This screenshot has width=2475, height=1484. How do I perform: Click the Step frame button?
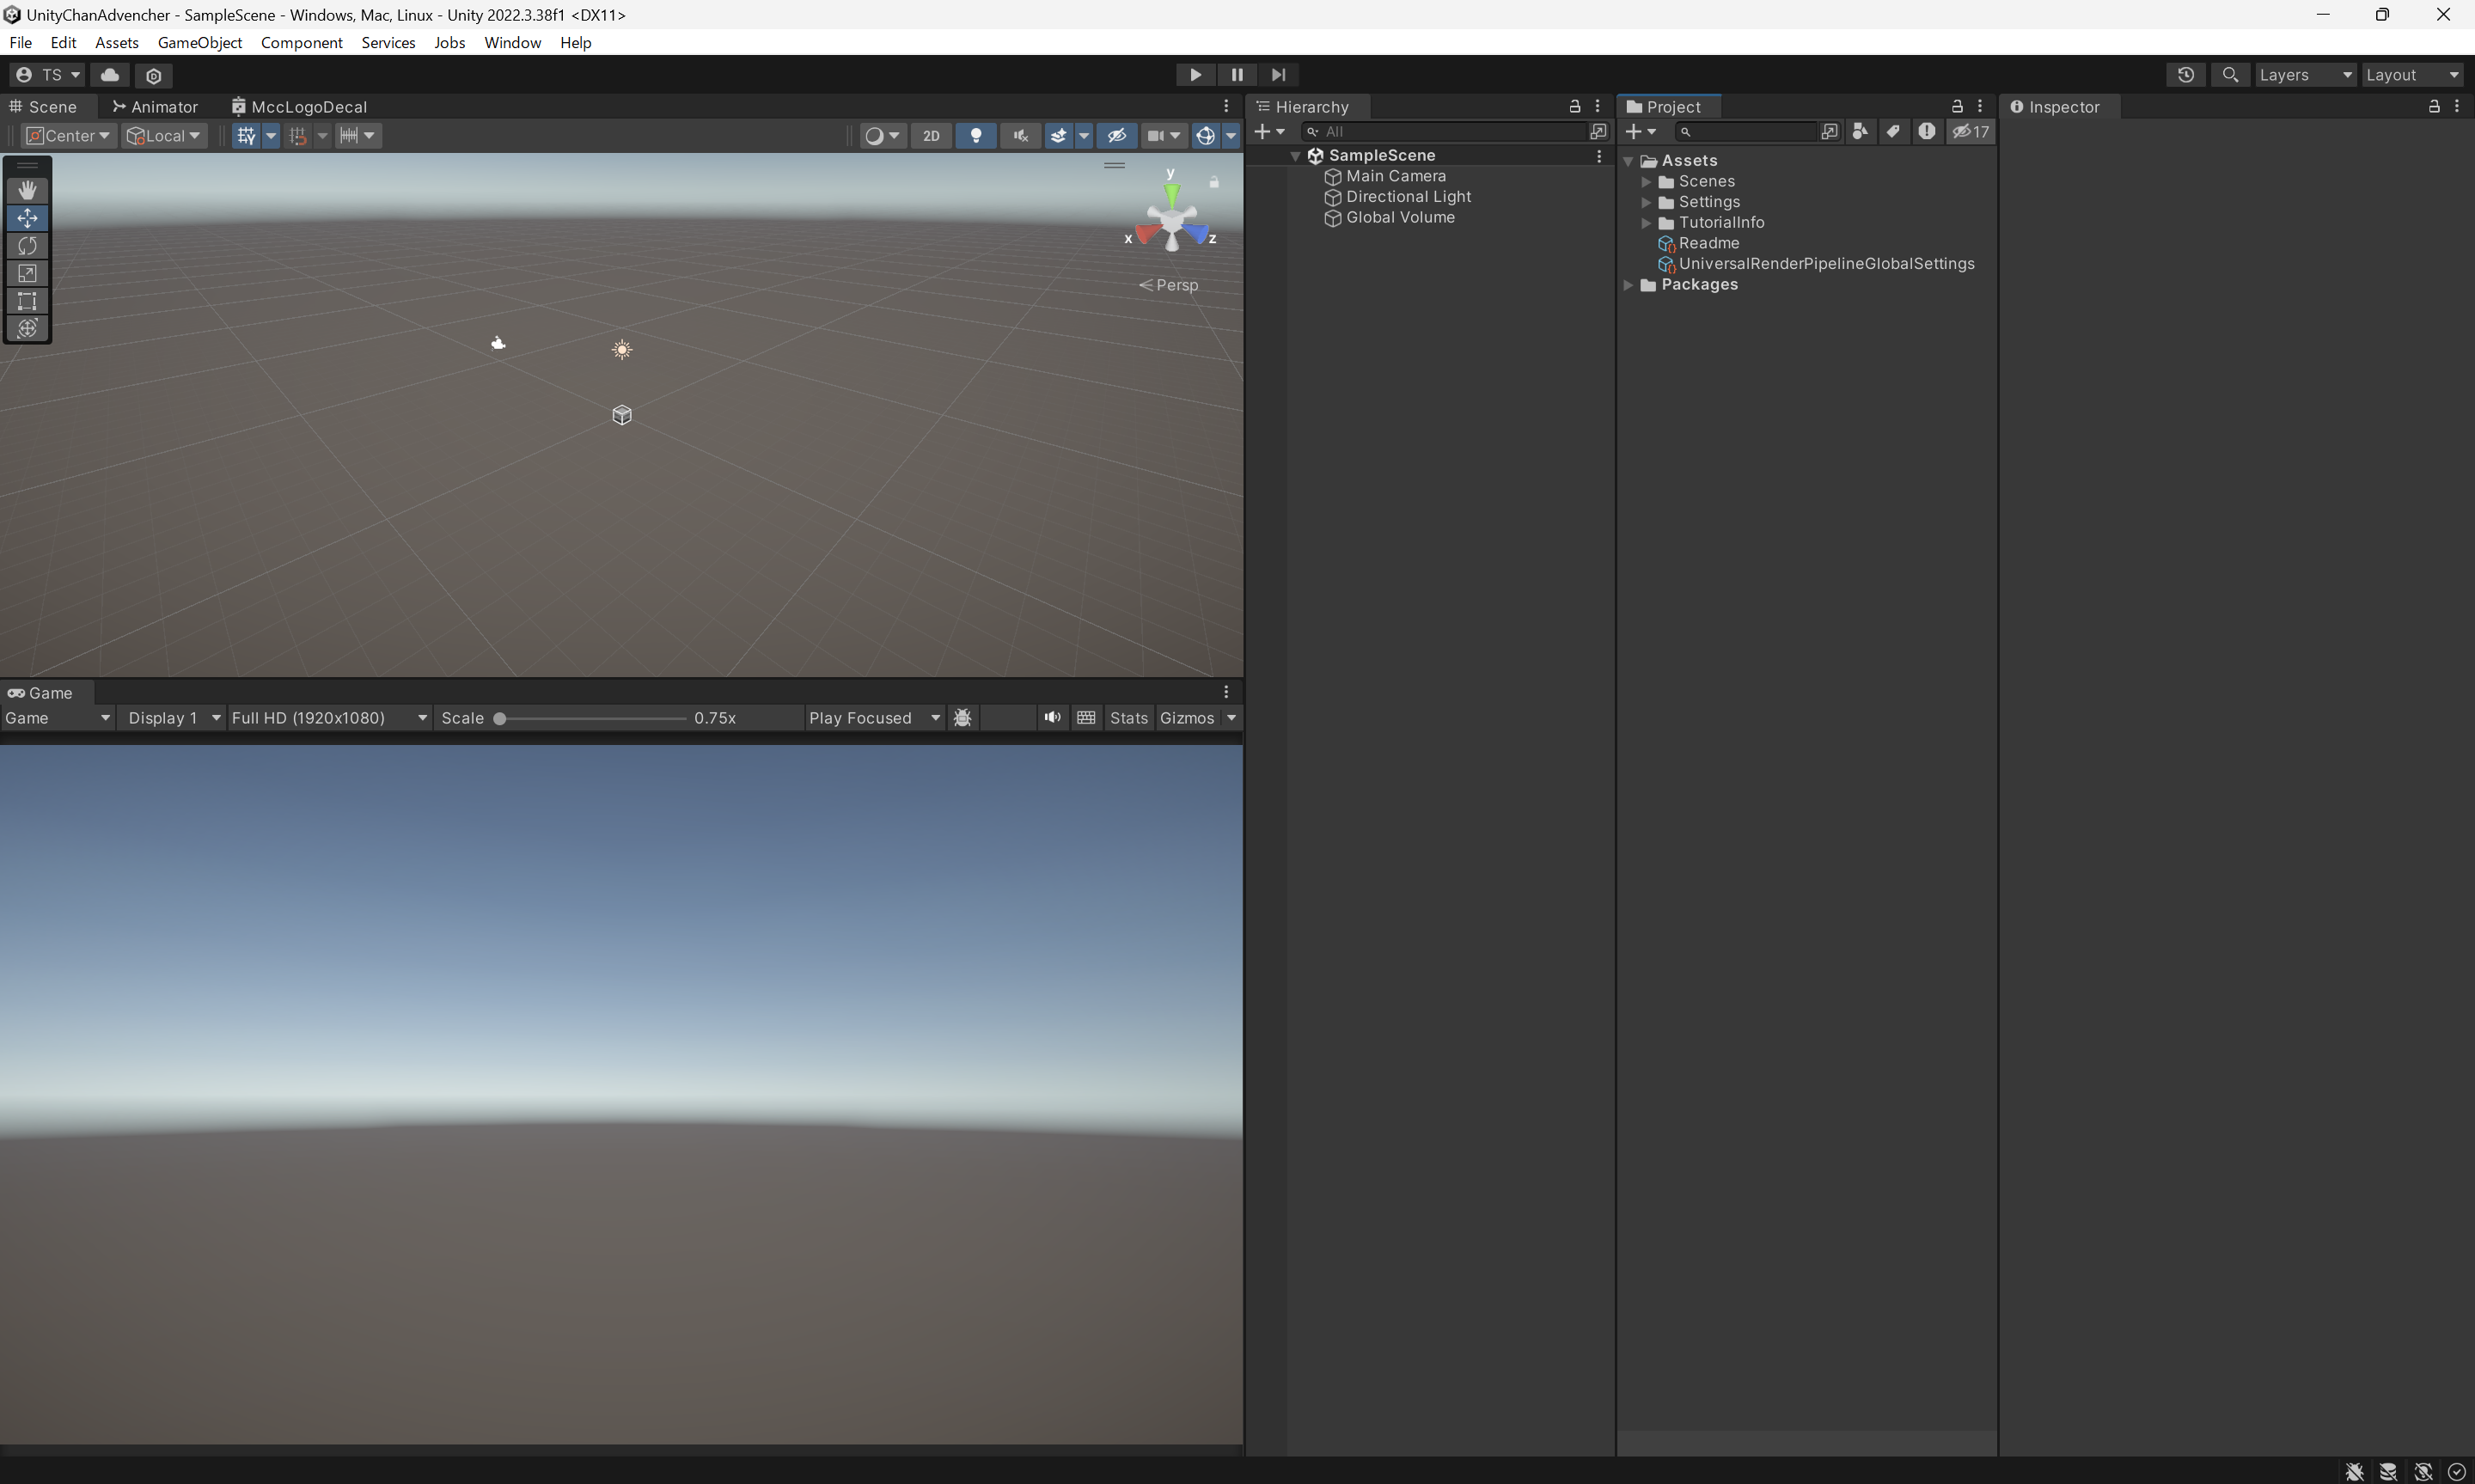[x=1278, y=75]
